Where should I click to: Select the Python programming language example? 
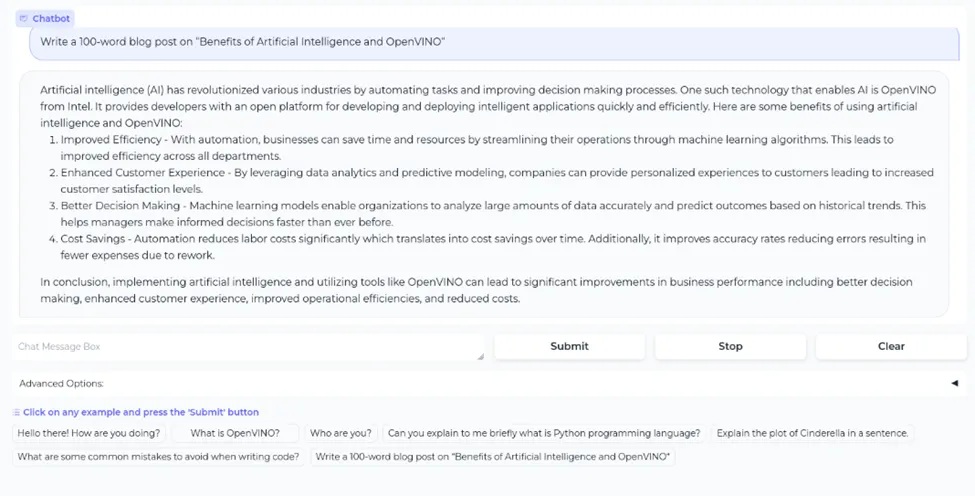click(x=544, y=433)
